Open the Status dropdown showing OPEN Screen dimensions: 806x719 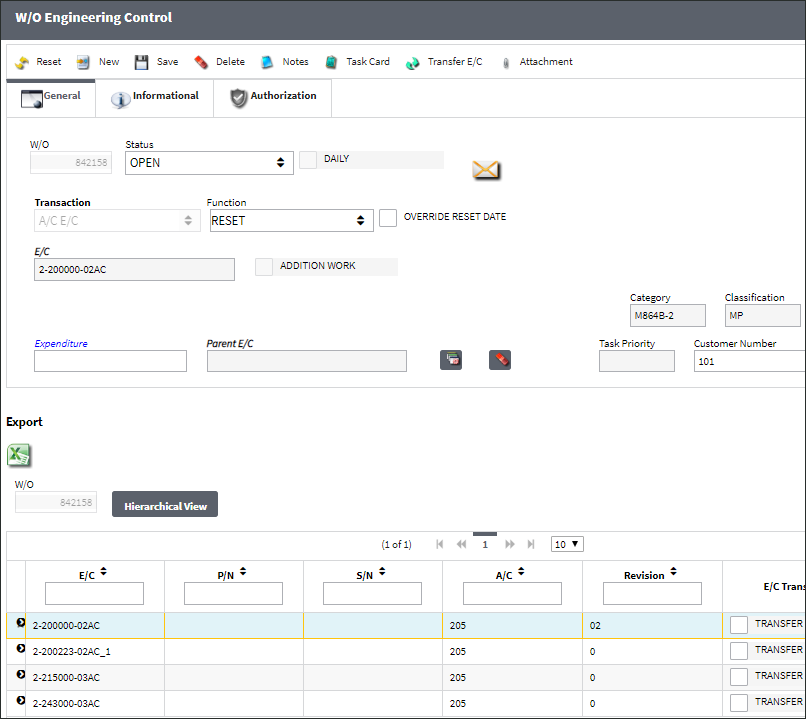point(209,163)
